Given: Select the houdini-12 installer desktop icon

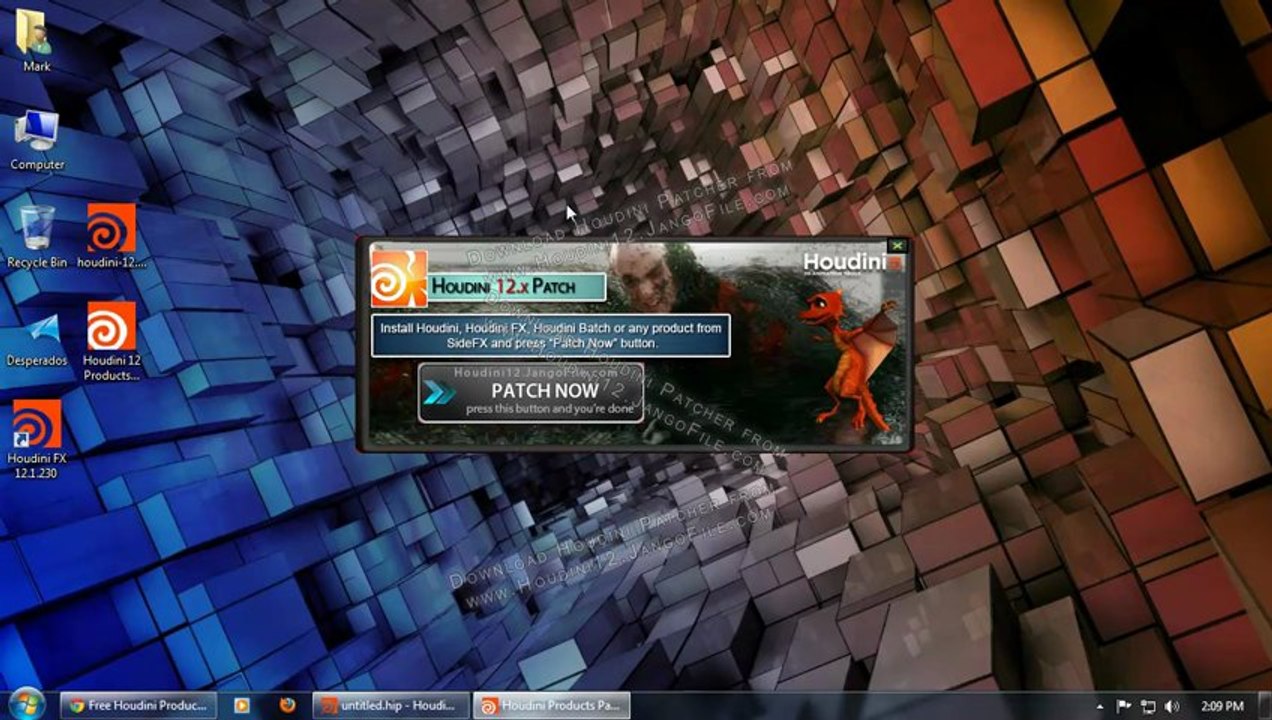Looking at the screenshot, I should tap(111, 237).
